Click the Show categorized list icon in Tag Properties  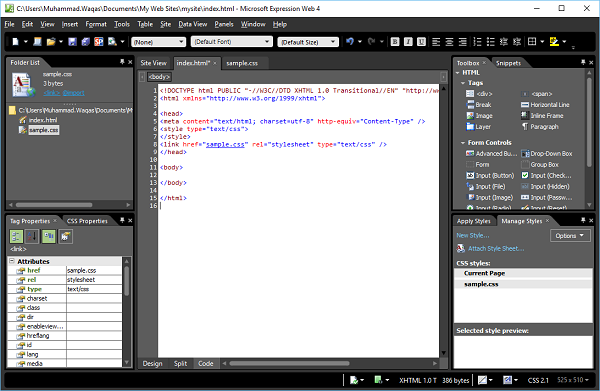coord(16,236)
